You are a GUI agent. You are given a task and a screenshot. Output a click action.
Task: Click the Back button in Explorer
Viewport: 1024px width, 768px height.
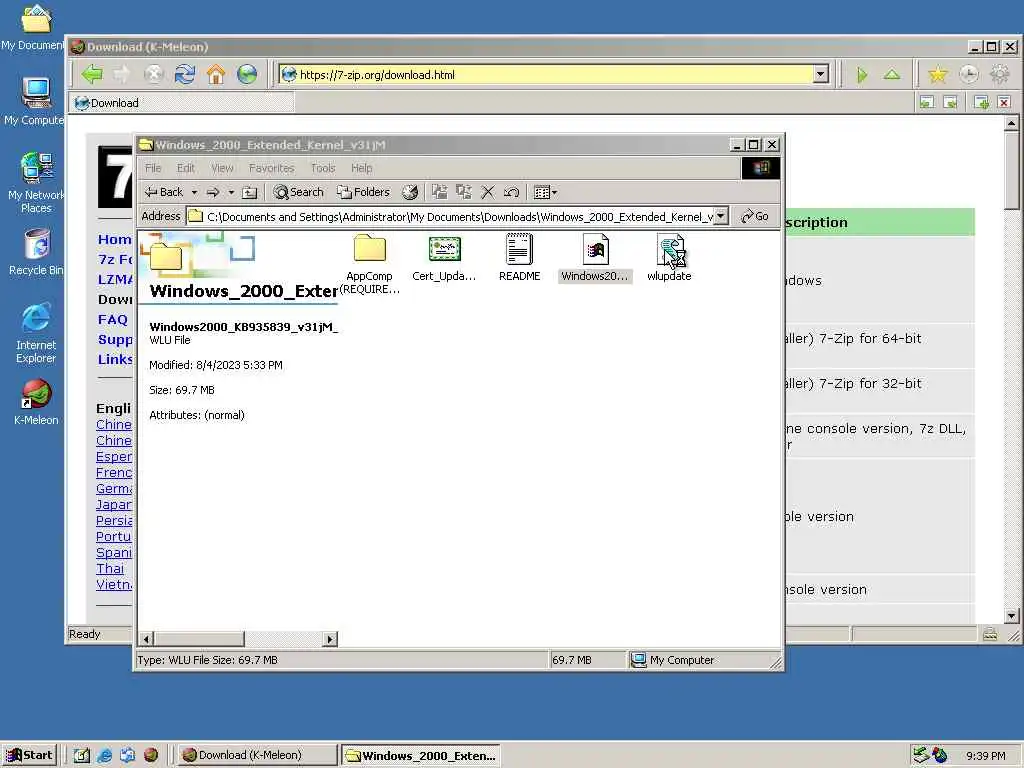[164, 192]
